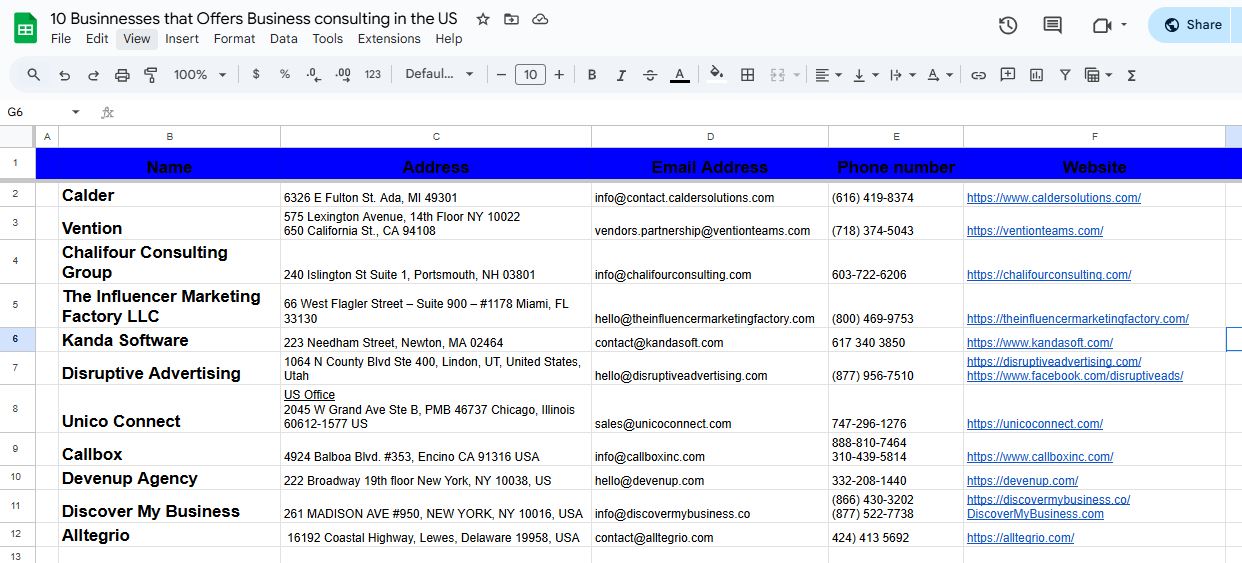Click the move-to-folder icon beside title

512,19
